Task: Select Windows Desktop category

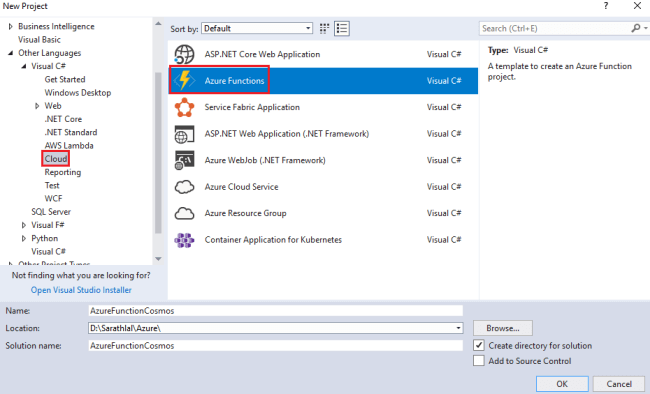Action: click(78, 92)
